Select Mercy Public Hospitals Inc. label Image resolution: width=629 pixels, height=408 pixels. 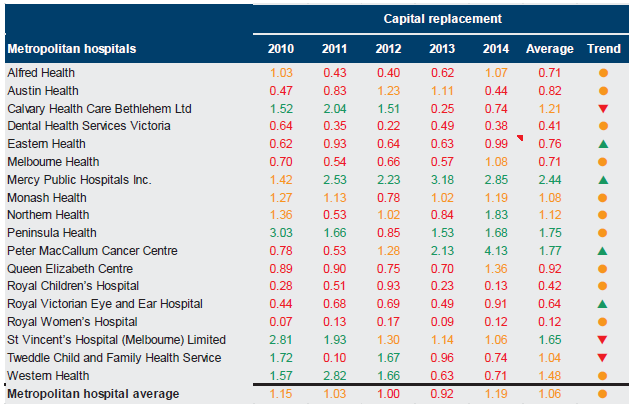coord(79,180)
